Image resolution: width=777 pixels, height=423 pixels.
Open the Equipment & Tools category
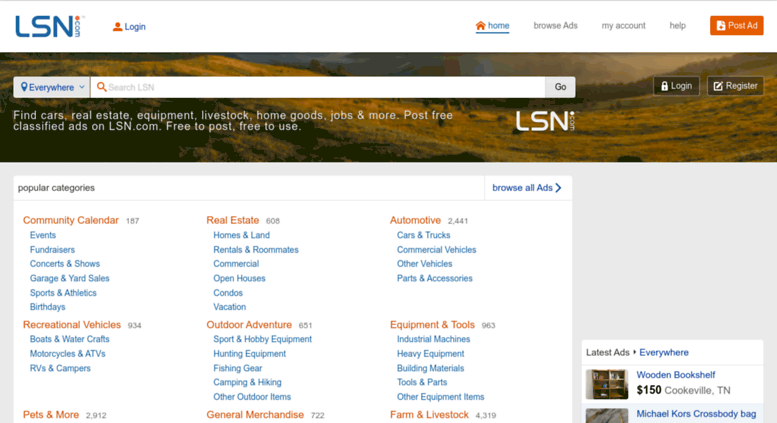pos(432,325)
